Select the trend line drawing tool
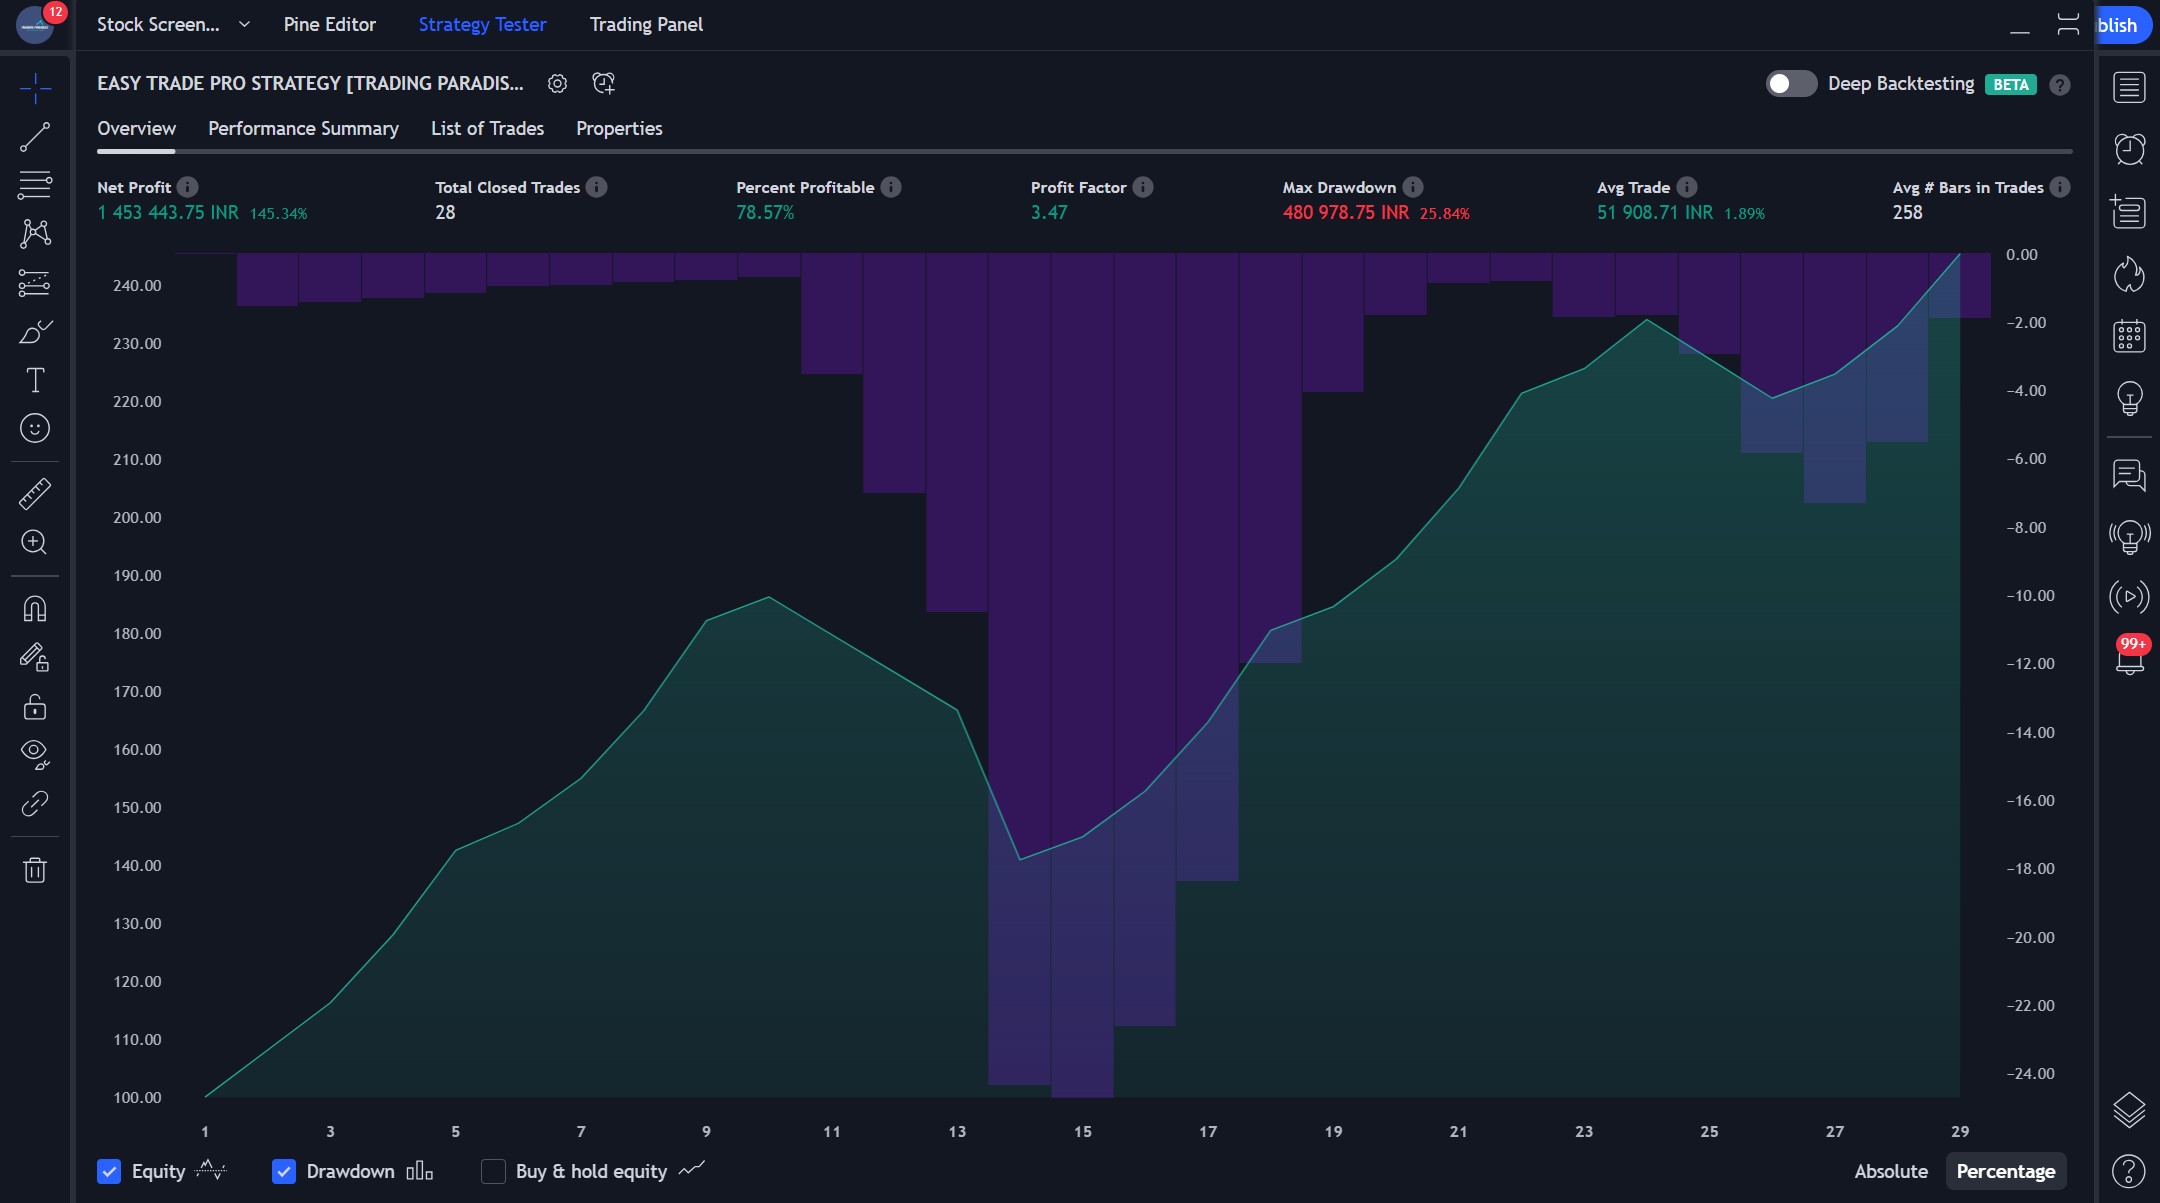Image resolution: width=2160 pixels, height=1203 pixels. tap(35, 137)
